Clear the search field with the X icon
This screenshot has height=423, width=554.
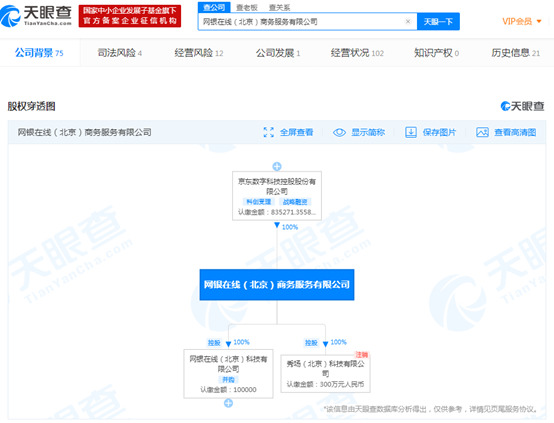pos(408,22)
